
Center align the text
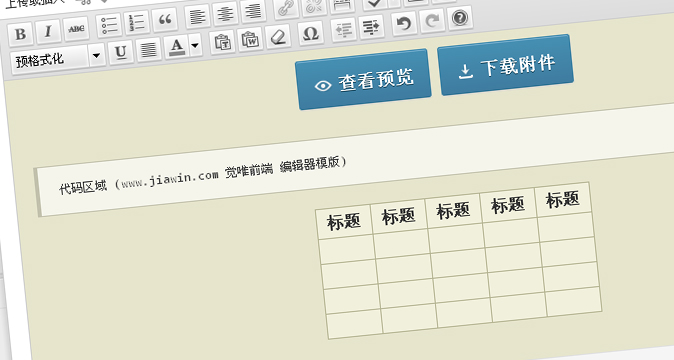[225, 13]
